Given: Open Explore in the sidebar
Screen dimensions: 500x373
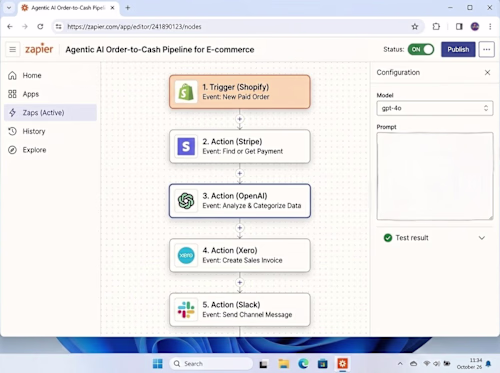Looking at the screenshot, I should 50,150.
